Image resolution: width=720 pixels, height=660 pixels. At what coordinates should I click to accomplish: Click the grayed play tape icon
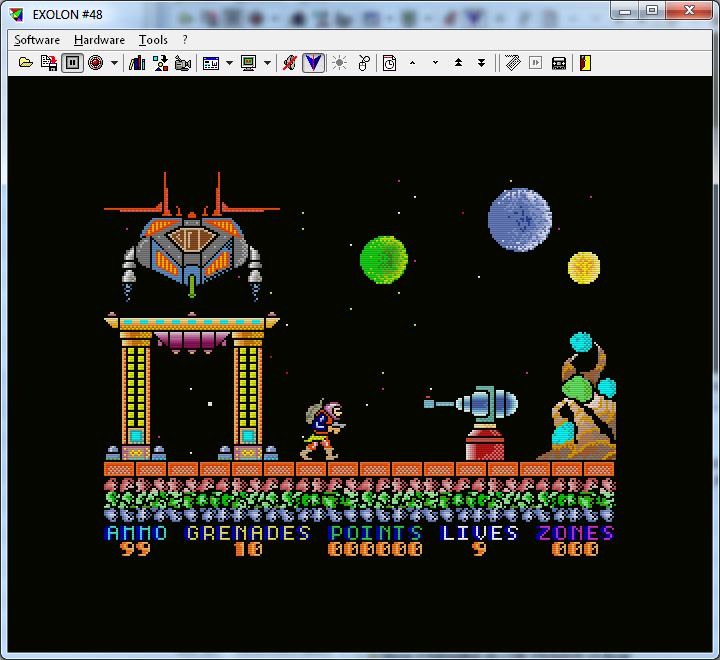(x=535, y=63)
